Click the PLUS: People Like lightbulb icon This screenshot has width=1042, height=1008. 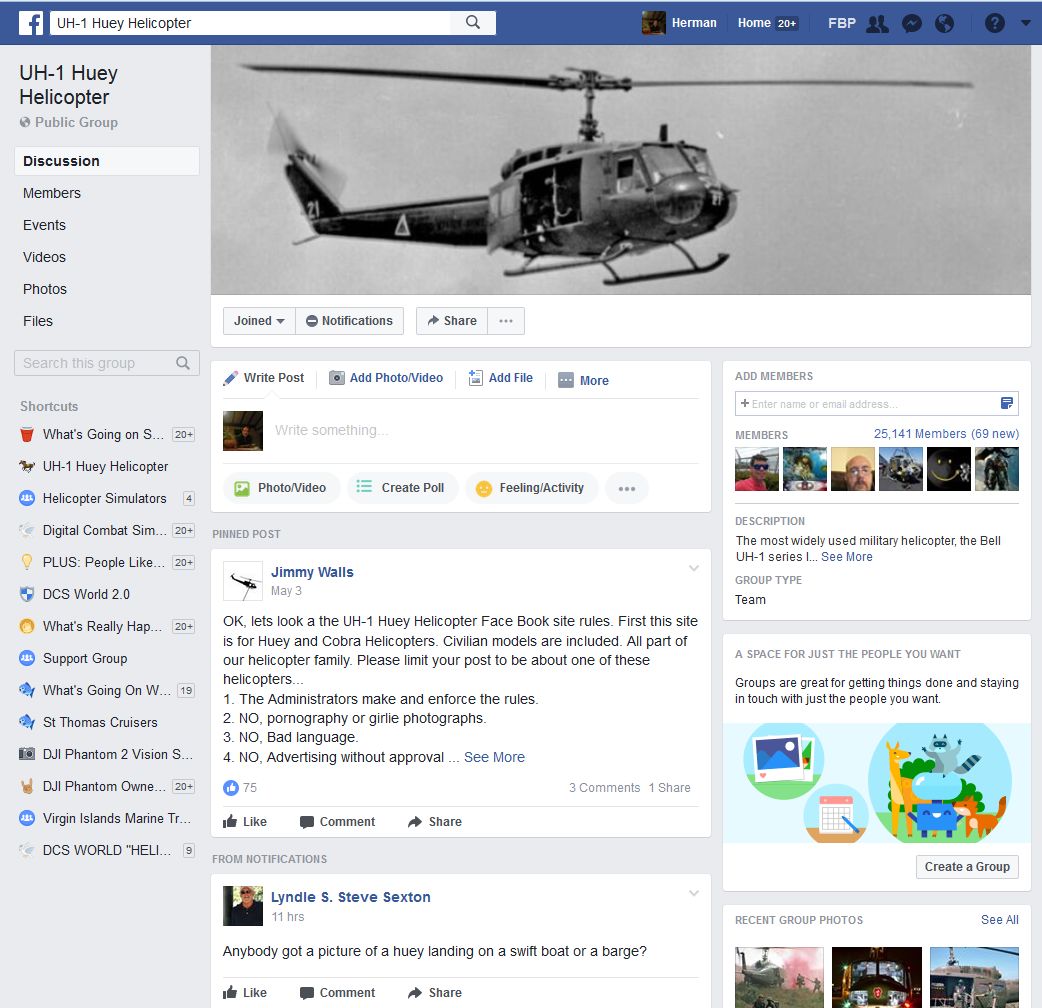27,562
